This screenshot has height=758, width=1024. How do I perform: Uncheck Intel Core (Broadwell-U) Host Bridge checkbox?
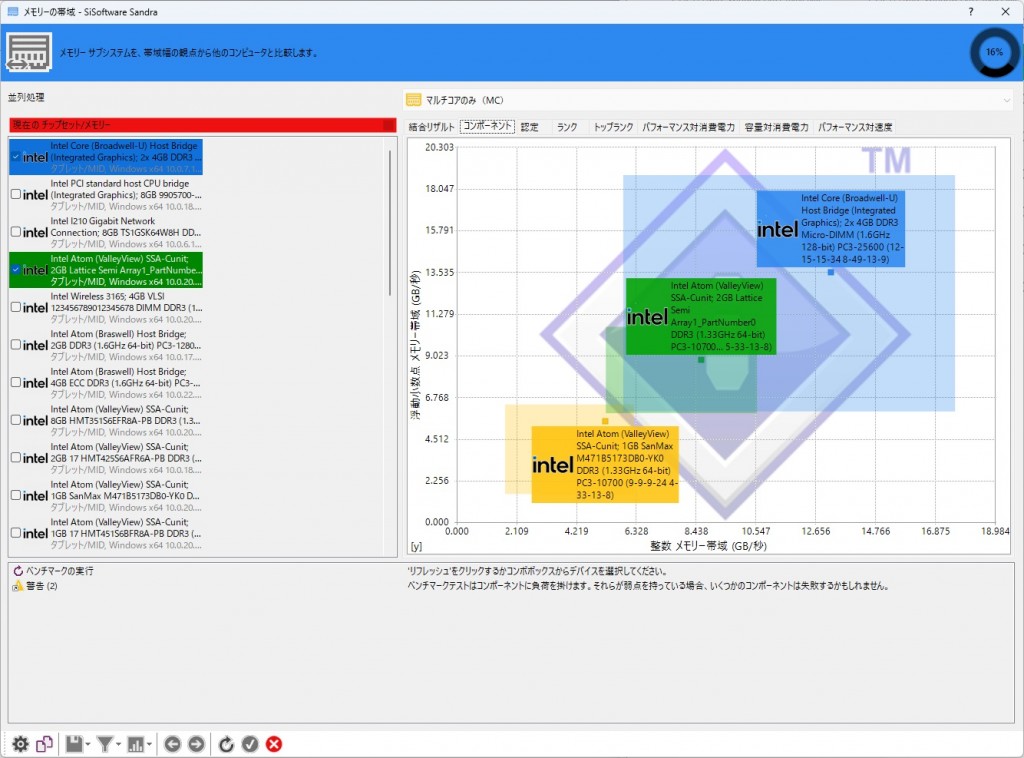point(15,157)
